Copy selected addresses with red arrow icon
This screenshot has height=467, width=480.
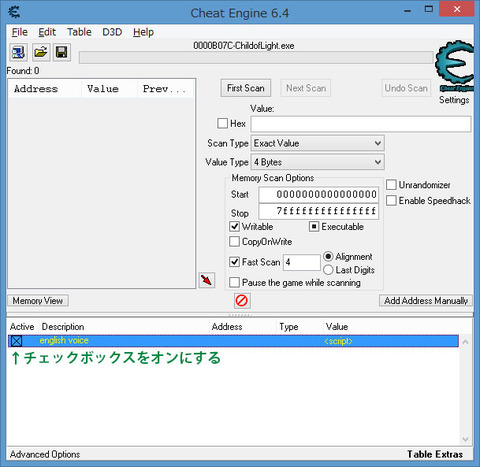(207, 280)
